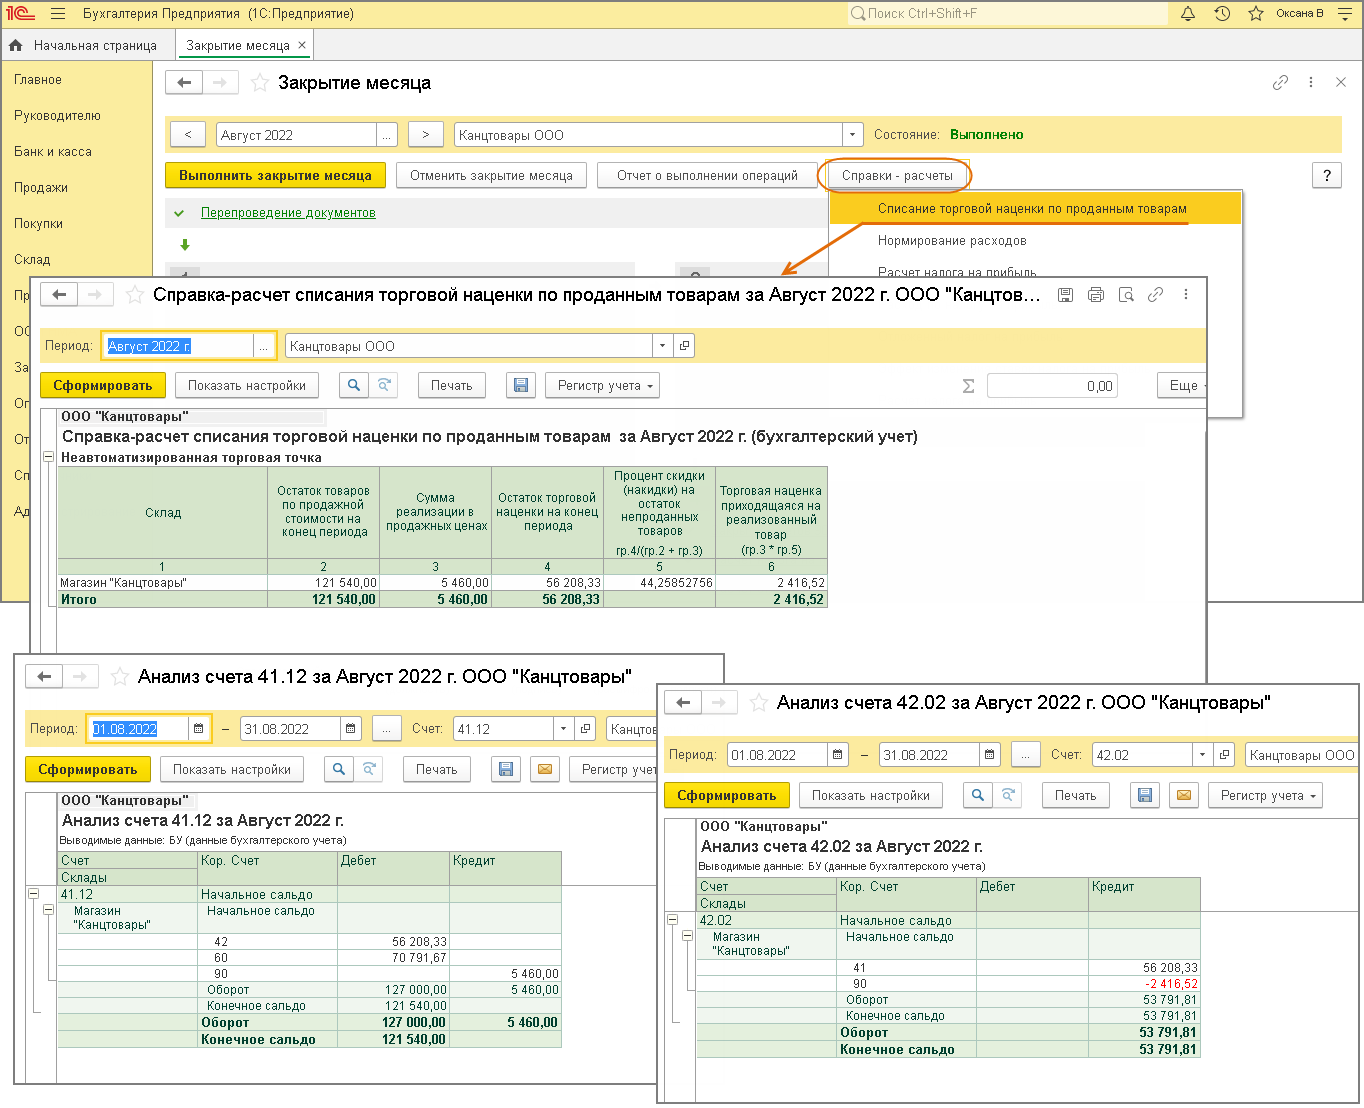Search magnifier in Анализ счета 42.02 toolbar
1364x1108 pixels.
[978, 796]
